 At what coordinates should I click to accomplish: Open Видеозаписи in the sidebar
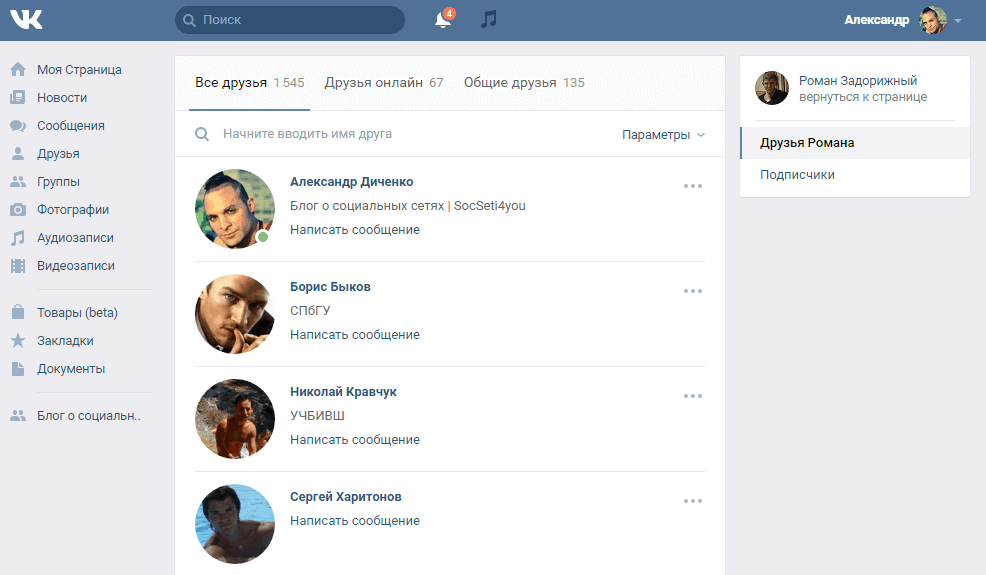tap(75, 266)
